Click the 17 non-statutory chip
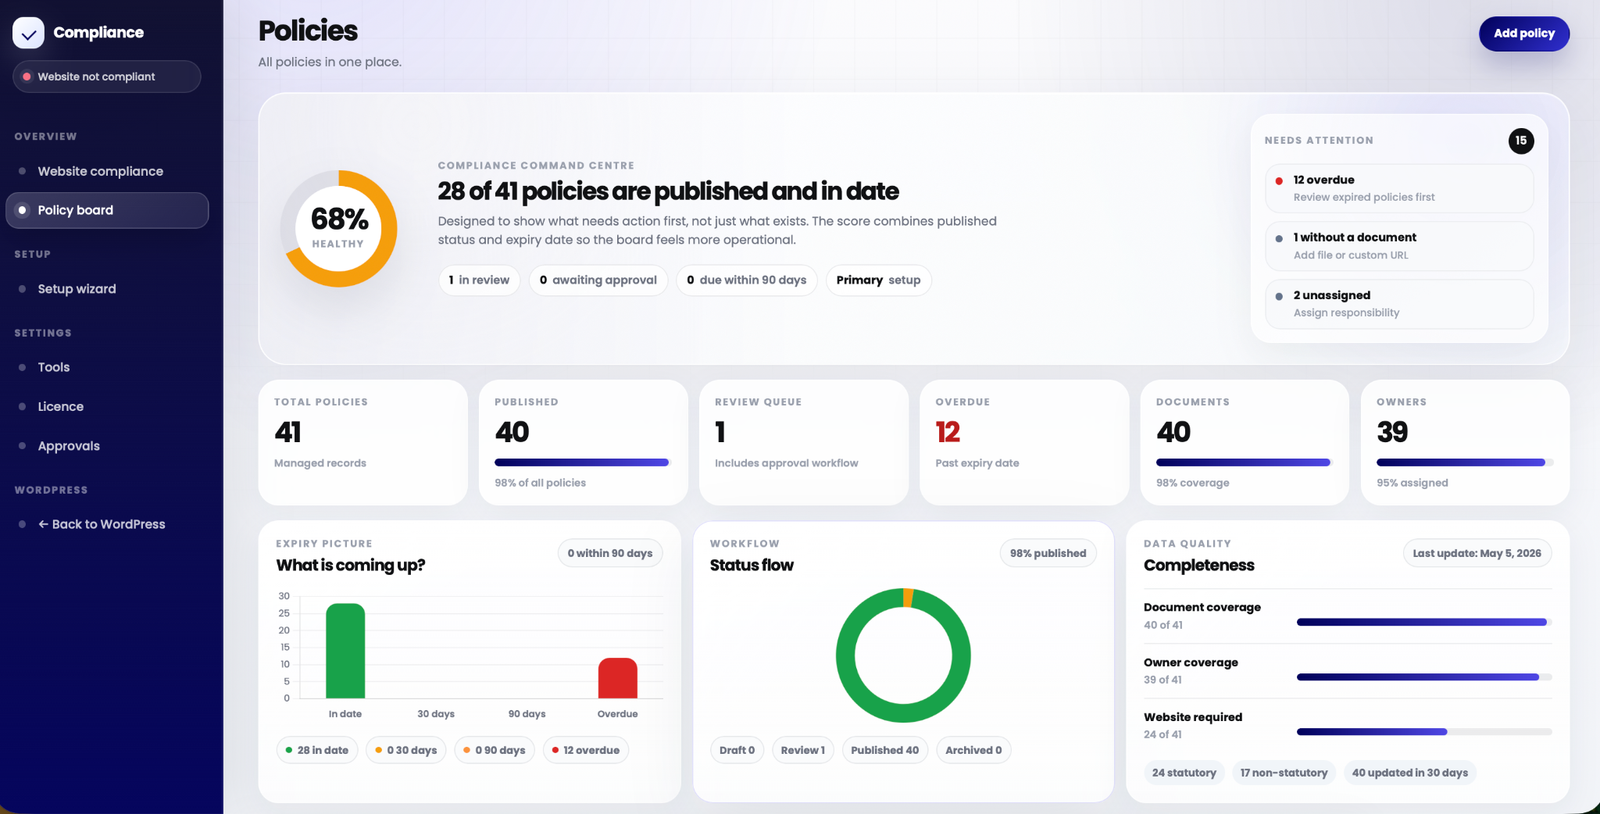 (x=1284, y=773)
